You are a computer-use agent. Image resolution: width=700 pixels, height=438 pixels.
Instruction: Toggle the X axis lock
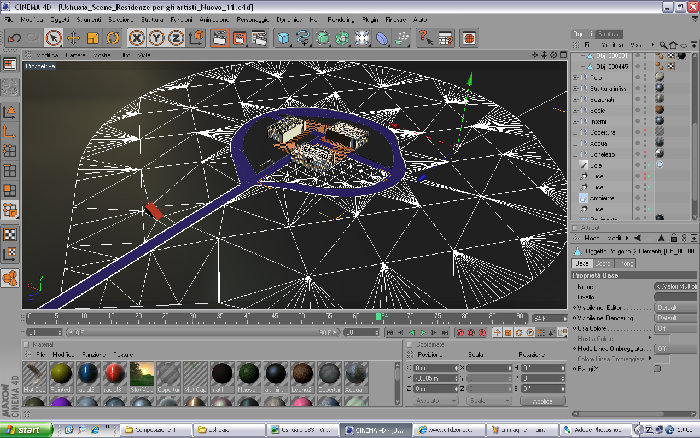click(x=137, y=38)
